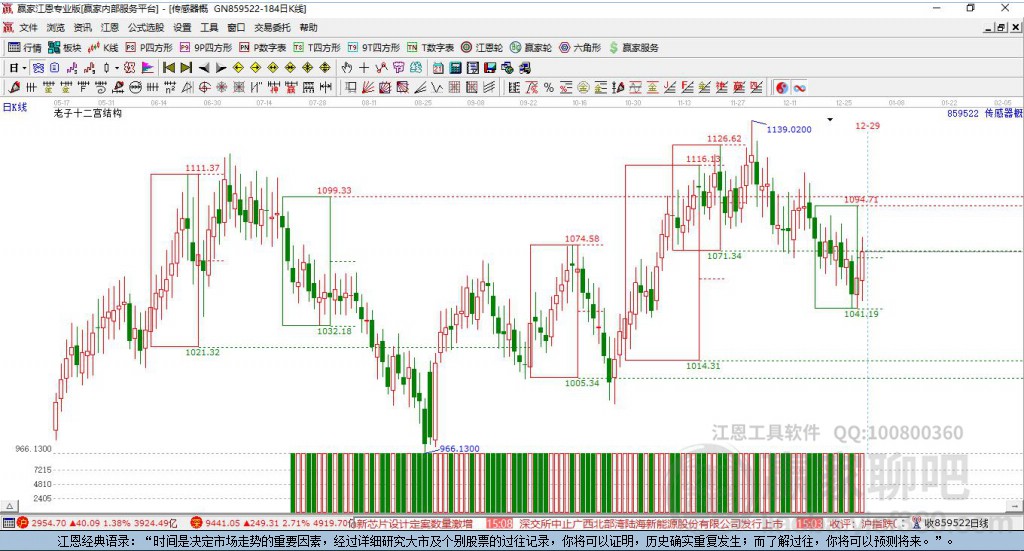Screen dimensions: 1024x551
Task: Open the 9P四方形 tool
Action: tap(206, 48)
